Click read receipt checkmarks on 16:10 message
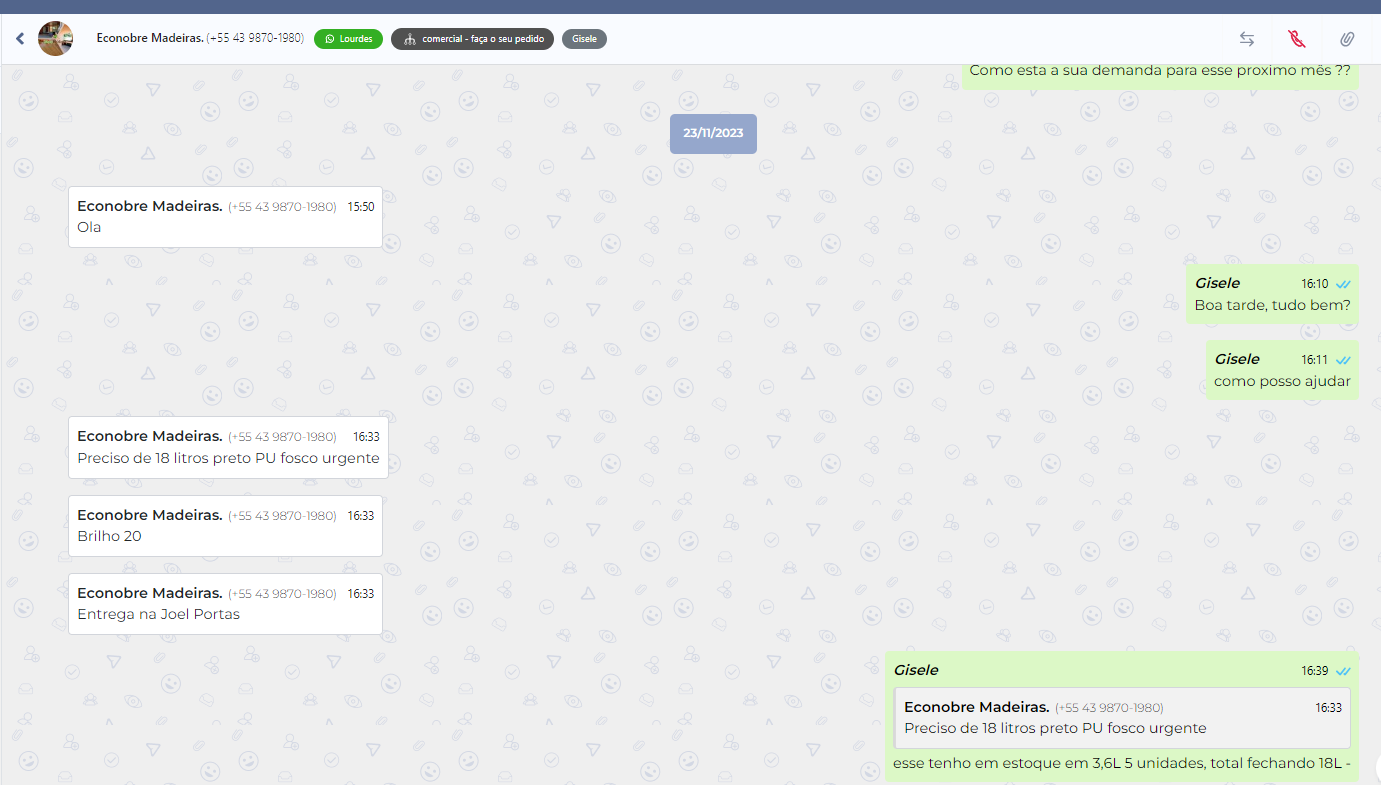The height and width of the screenshot is (785, 1381). point(1343,284)
